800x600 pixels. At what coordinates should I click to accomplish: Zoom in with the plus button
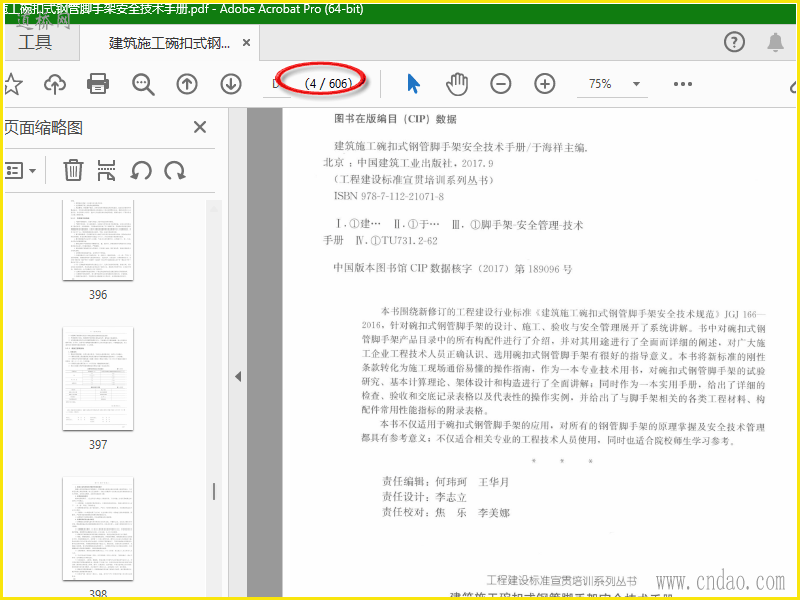[544, 84]
